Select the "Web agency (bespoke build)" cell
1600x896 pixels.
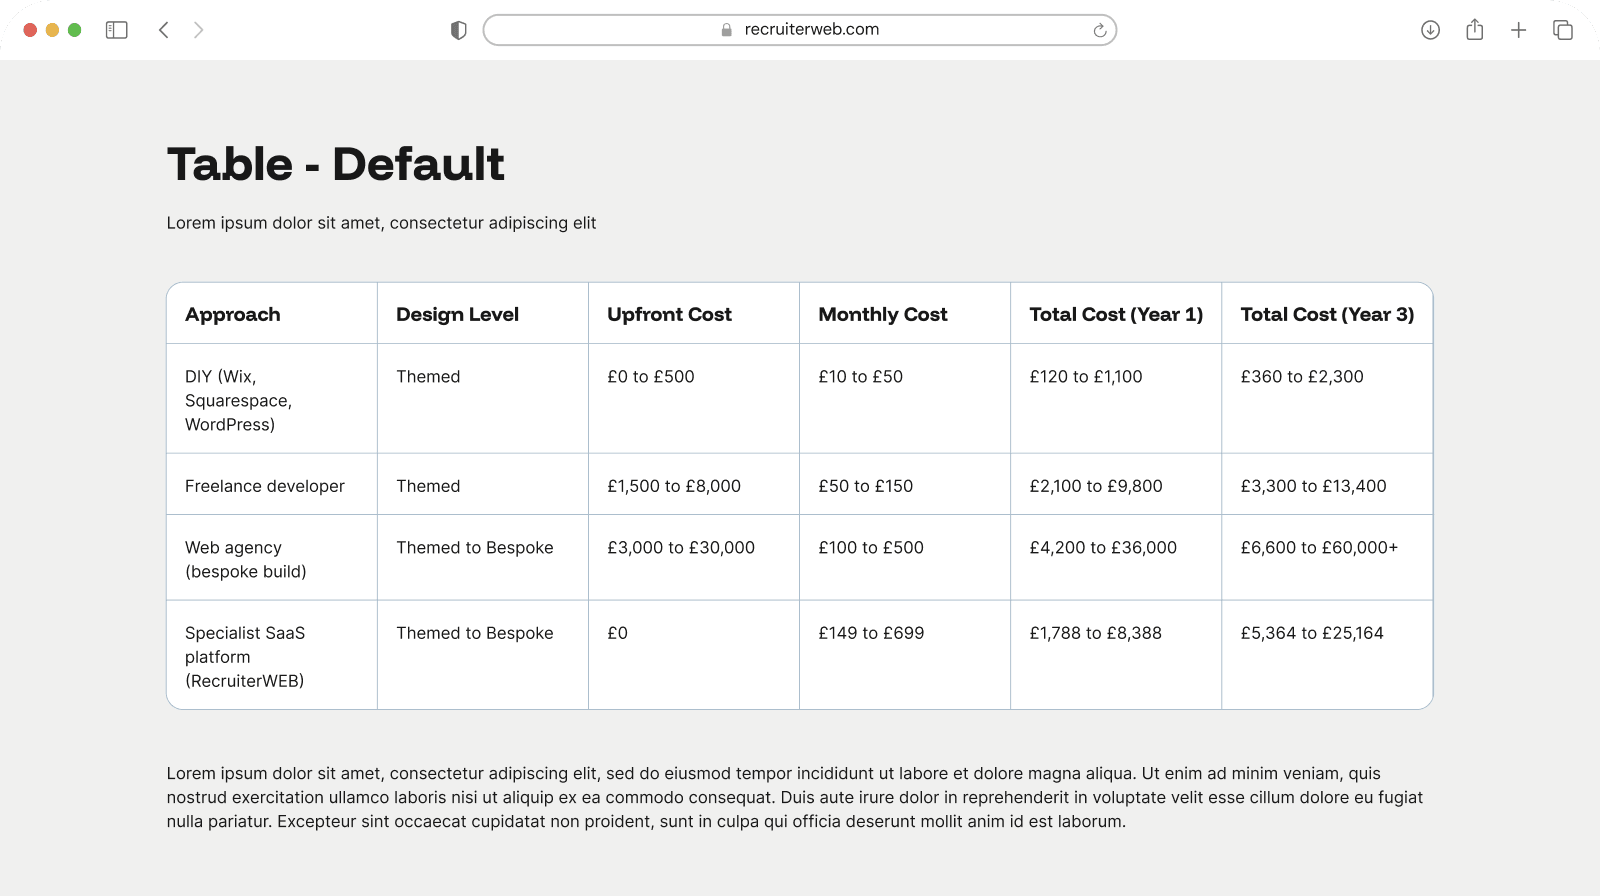pyautogui.click(x=272, y=558)
